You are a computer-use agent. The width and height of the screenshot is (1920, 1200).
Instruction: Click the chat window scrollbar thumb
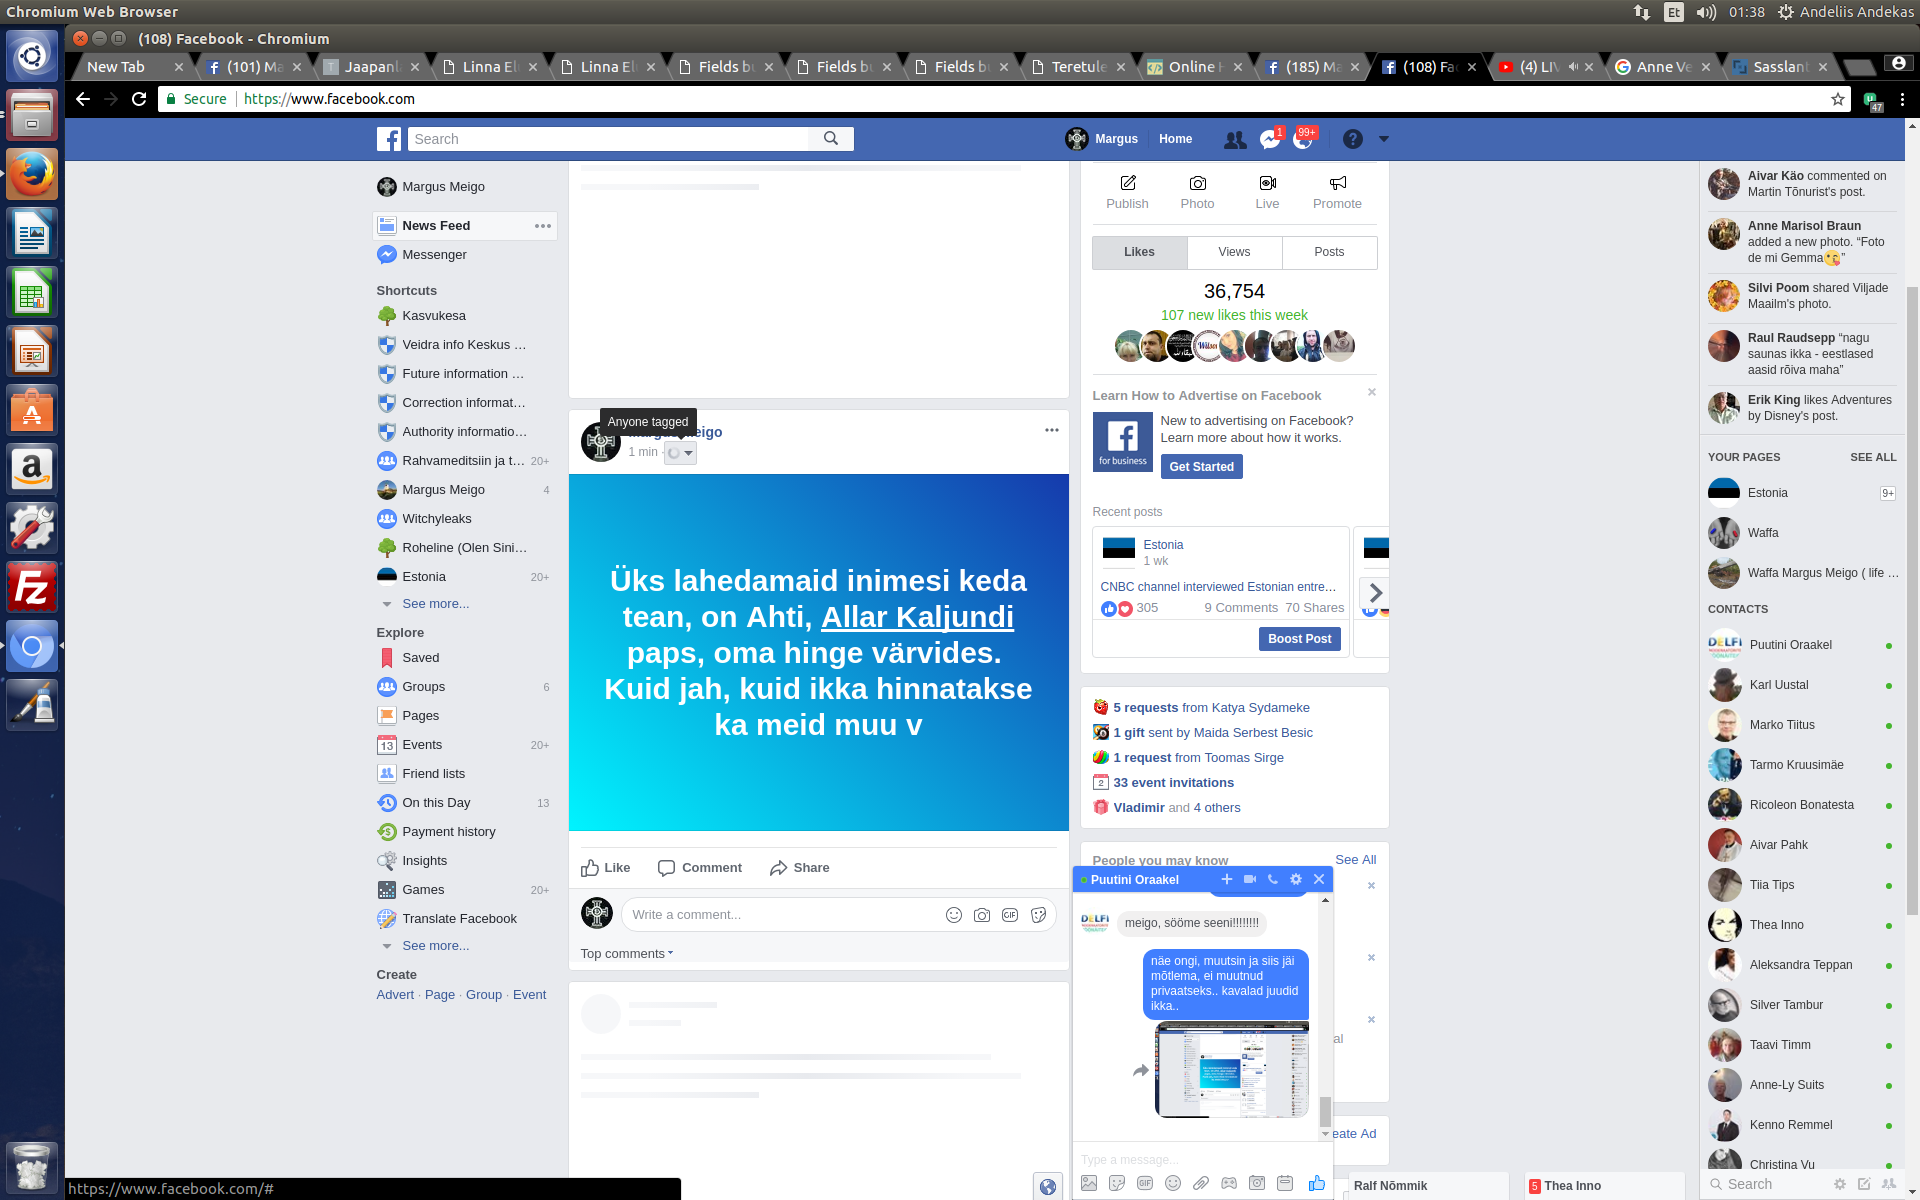1325,1111
